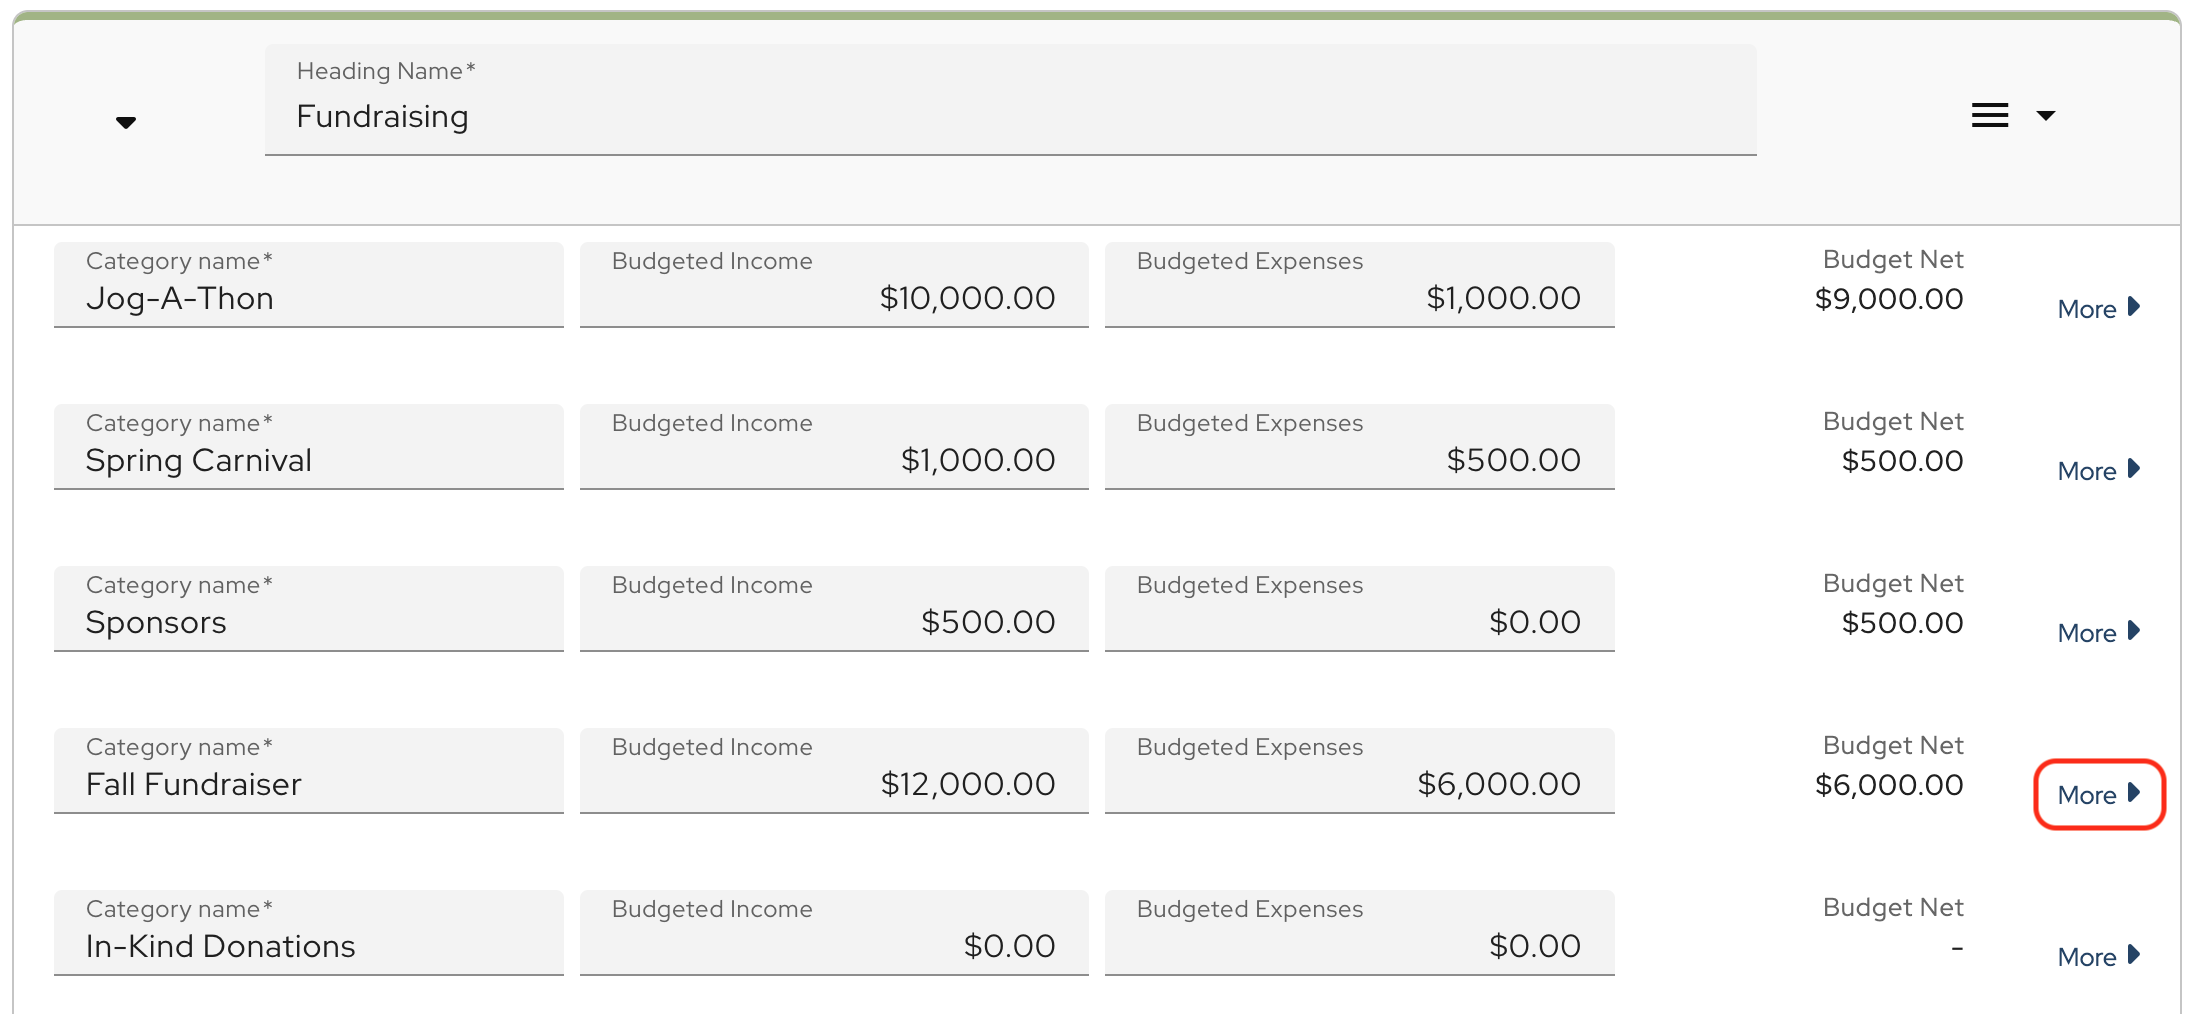
Task: Edit Jog-A-Thon budgeted expenses $1,000.00
Action: click(x=1359, y=298)
